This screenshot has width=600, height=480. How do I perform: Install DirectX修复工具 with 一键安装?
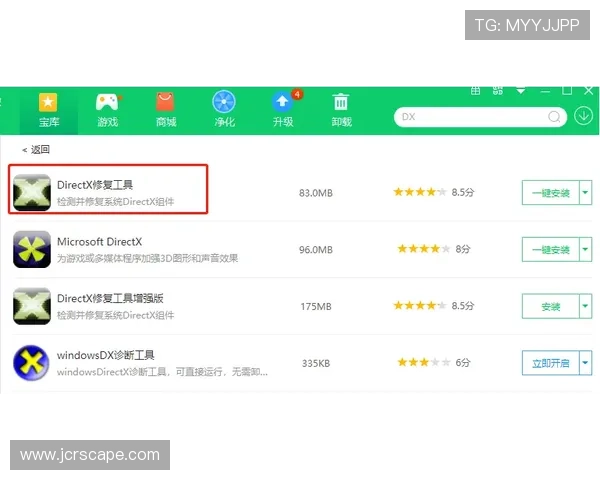pos(551,193)
